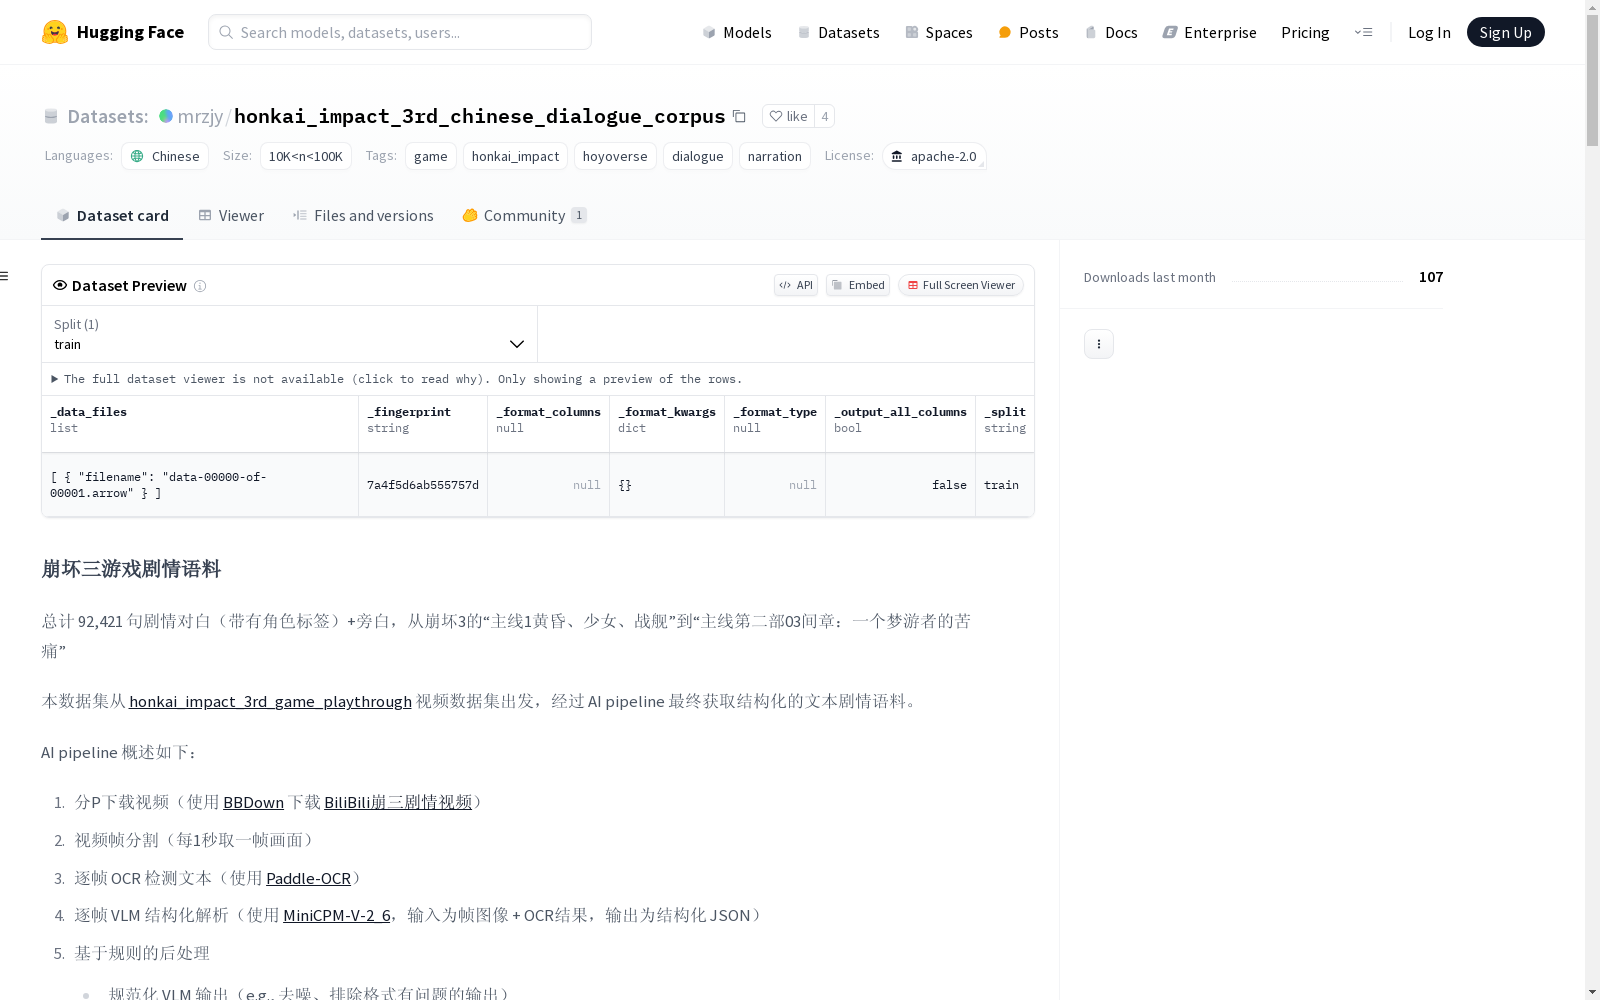Click the Hugging Face logo icon
This screenshot has width=1600, height=1000.
click(55, 32)
